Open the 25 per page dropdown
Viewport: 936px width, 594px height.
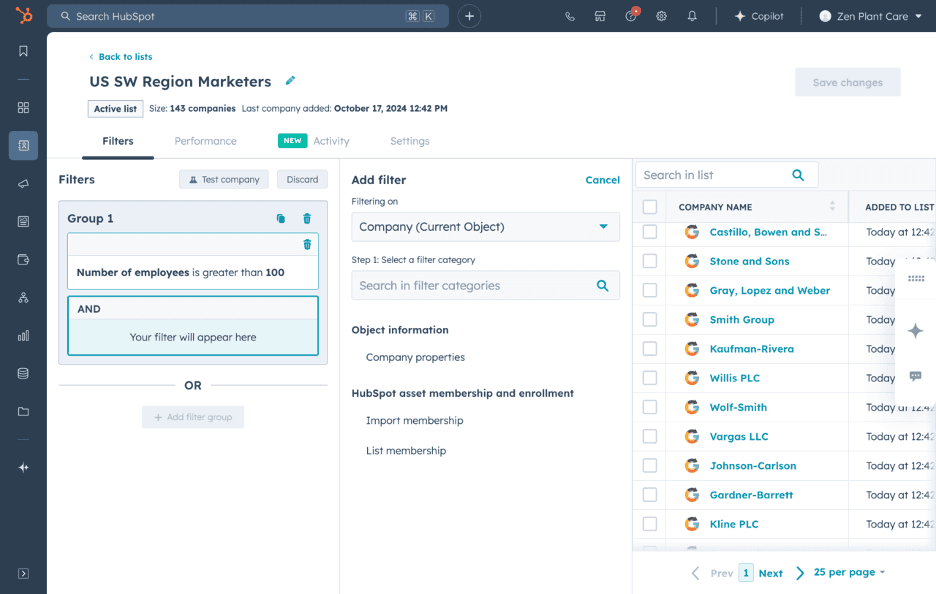pyautogui.click(x=845, y=572)
